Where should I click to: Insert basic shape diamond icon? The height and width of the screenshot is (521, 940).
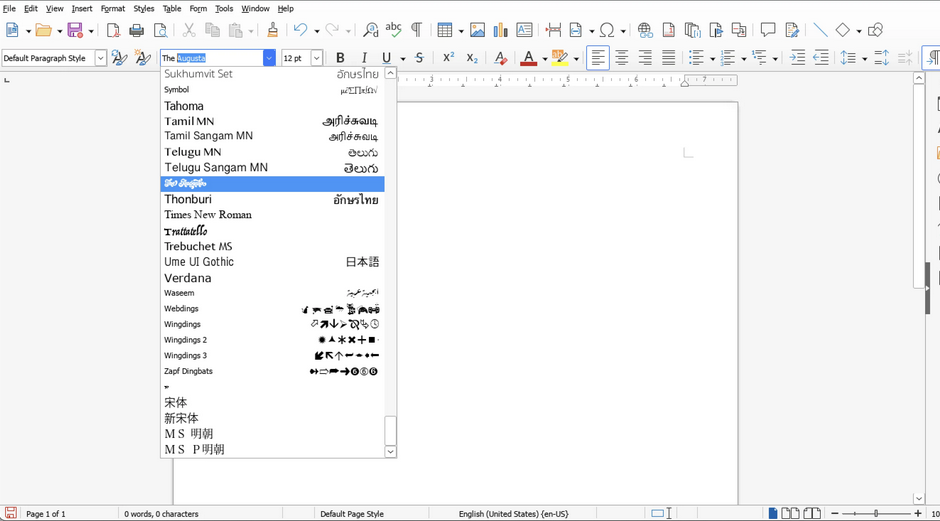[842, 30]
